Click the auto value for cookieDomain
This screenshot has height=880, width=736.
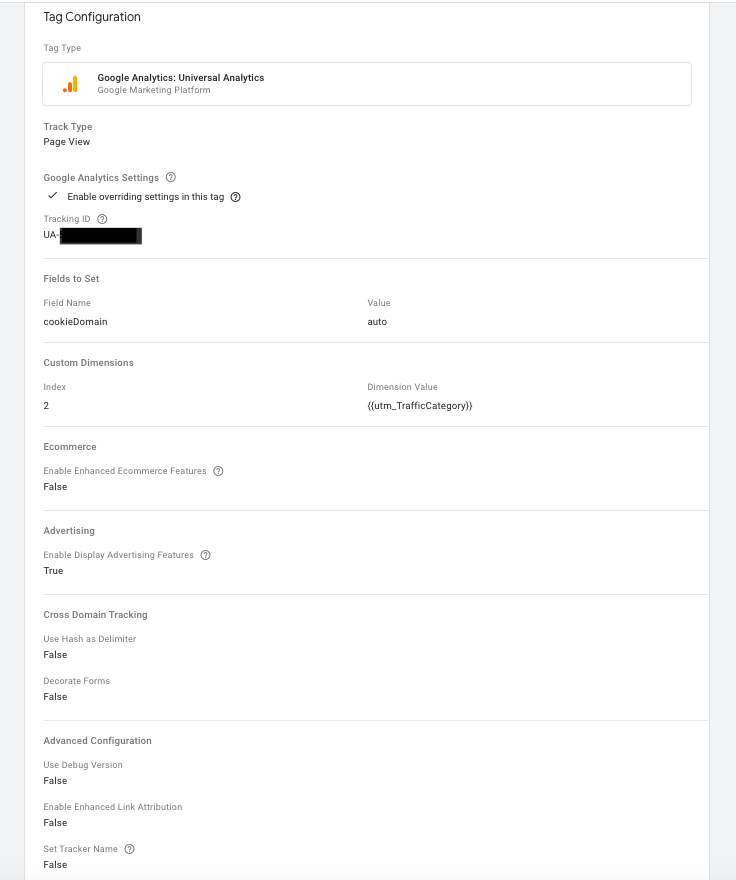point(377,322)
